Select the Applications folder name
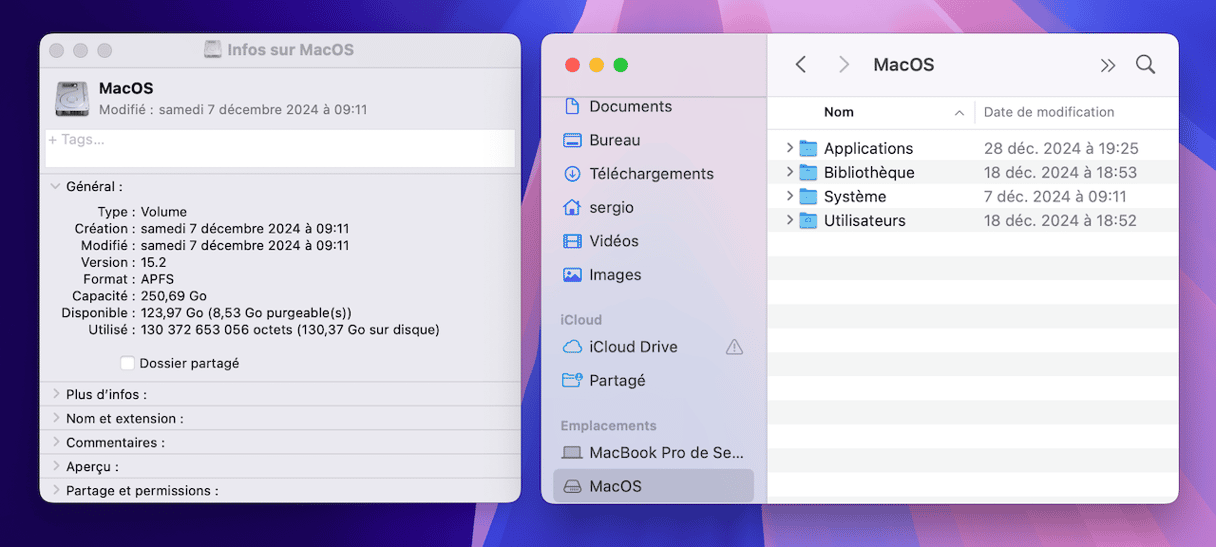 [868, 148]
